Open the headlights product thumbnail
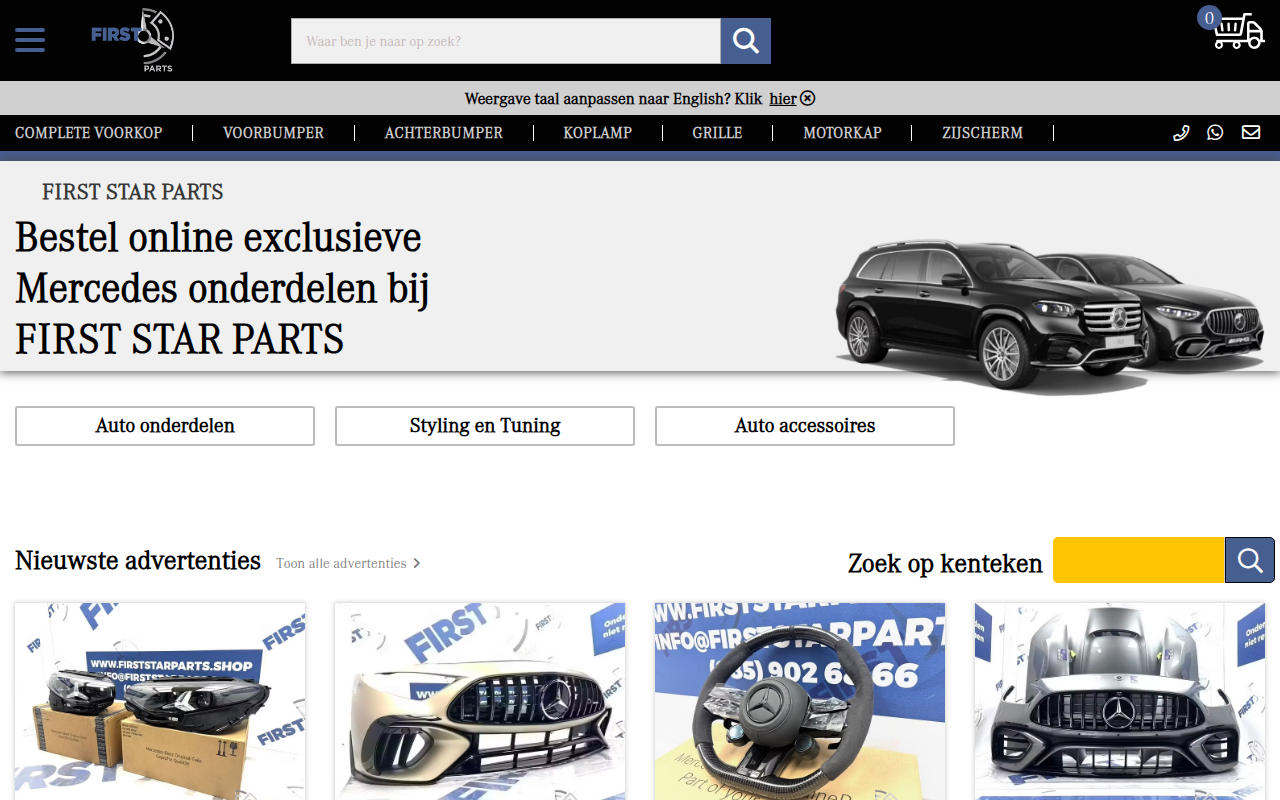This screenshot has height=800, width=1280. coord(160,701)
